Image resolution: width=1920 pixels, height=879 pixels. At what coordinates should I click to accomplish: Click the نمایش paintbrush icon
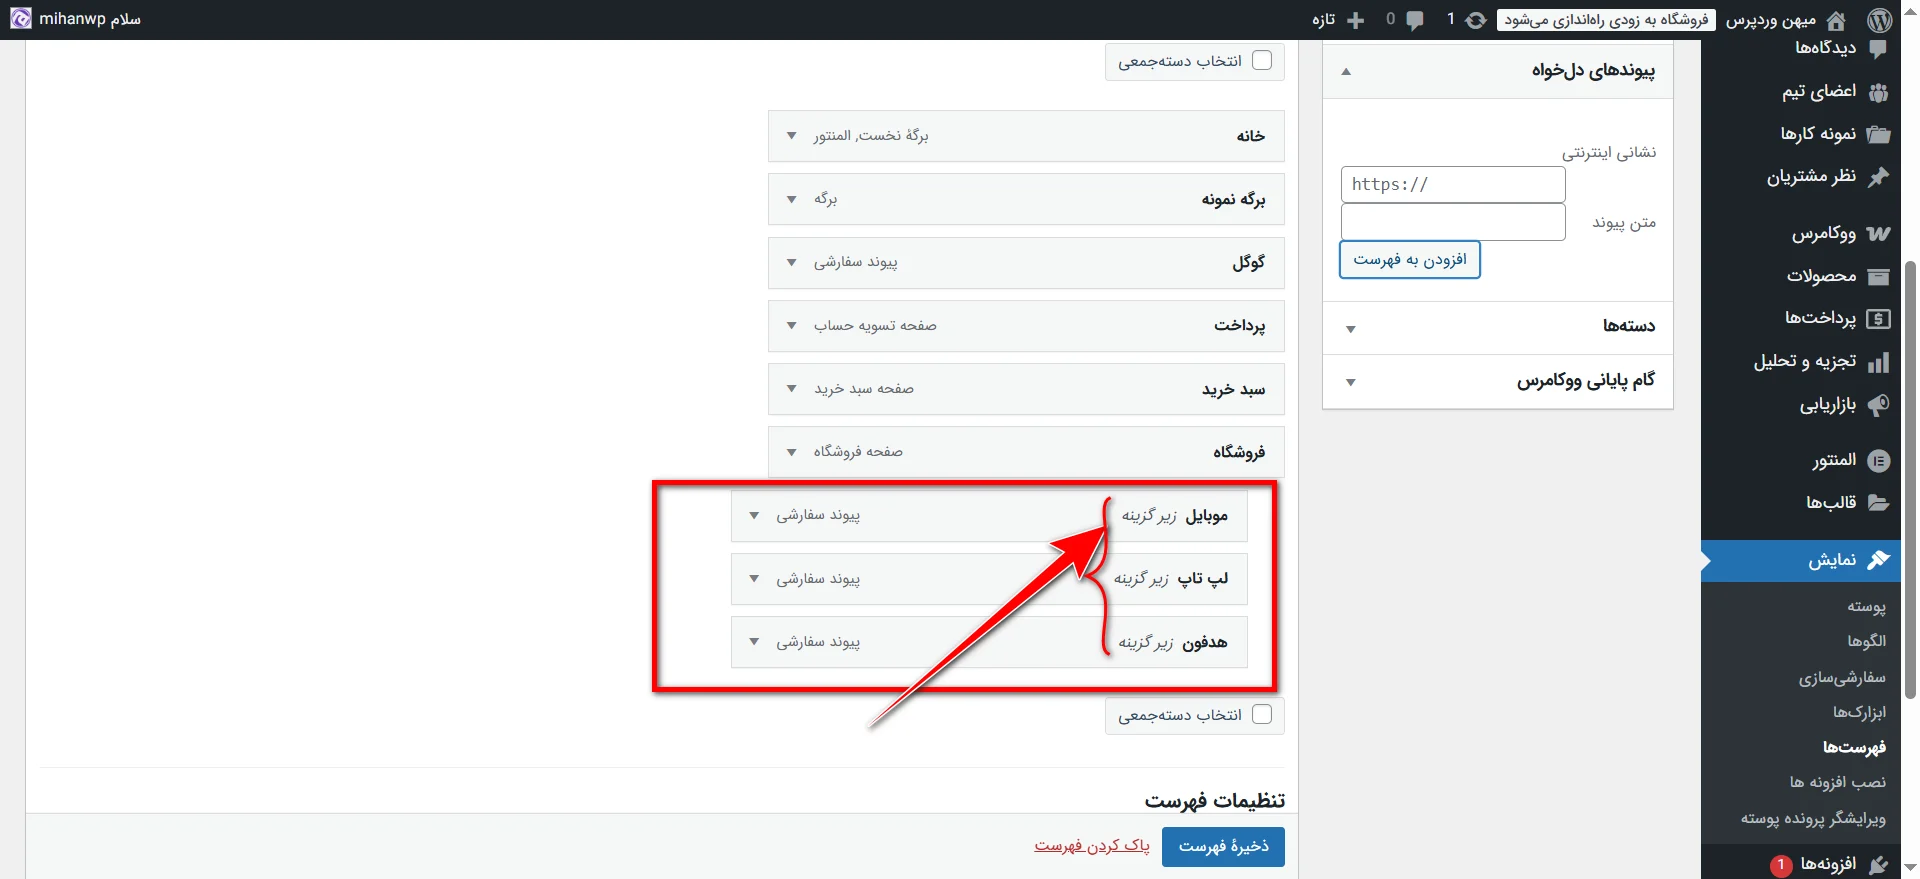point(1878,560)
